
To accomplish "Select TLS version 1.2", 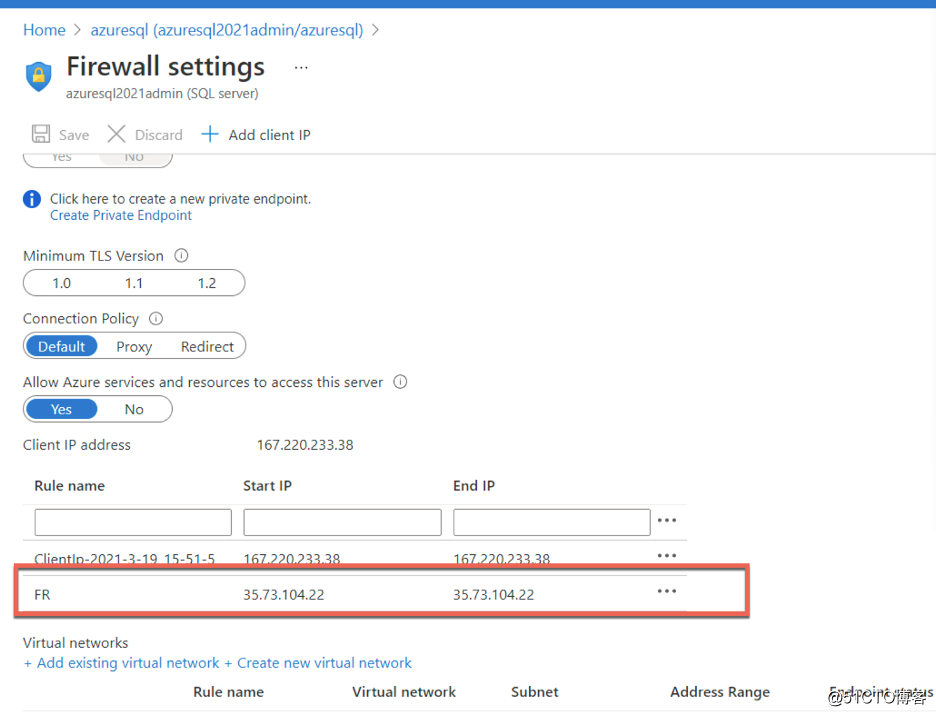I will tap(207, 283).
